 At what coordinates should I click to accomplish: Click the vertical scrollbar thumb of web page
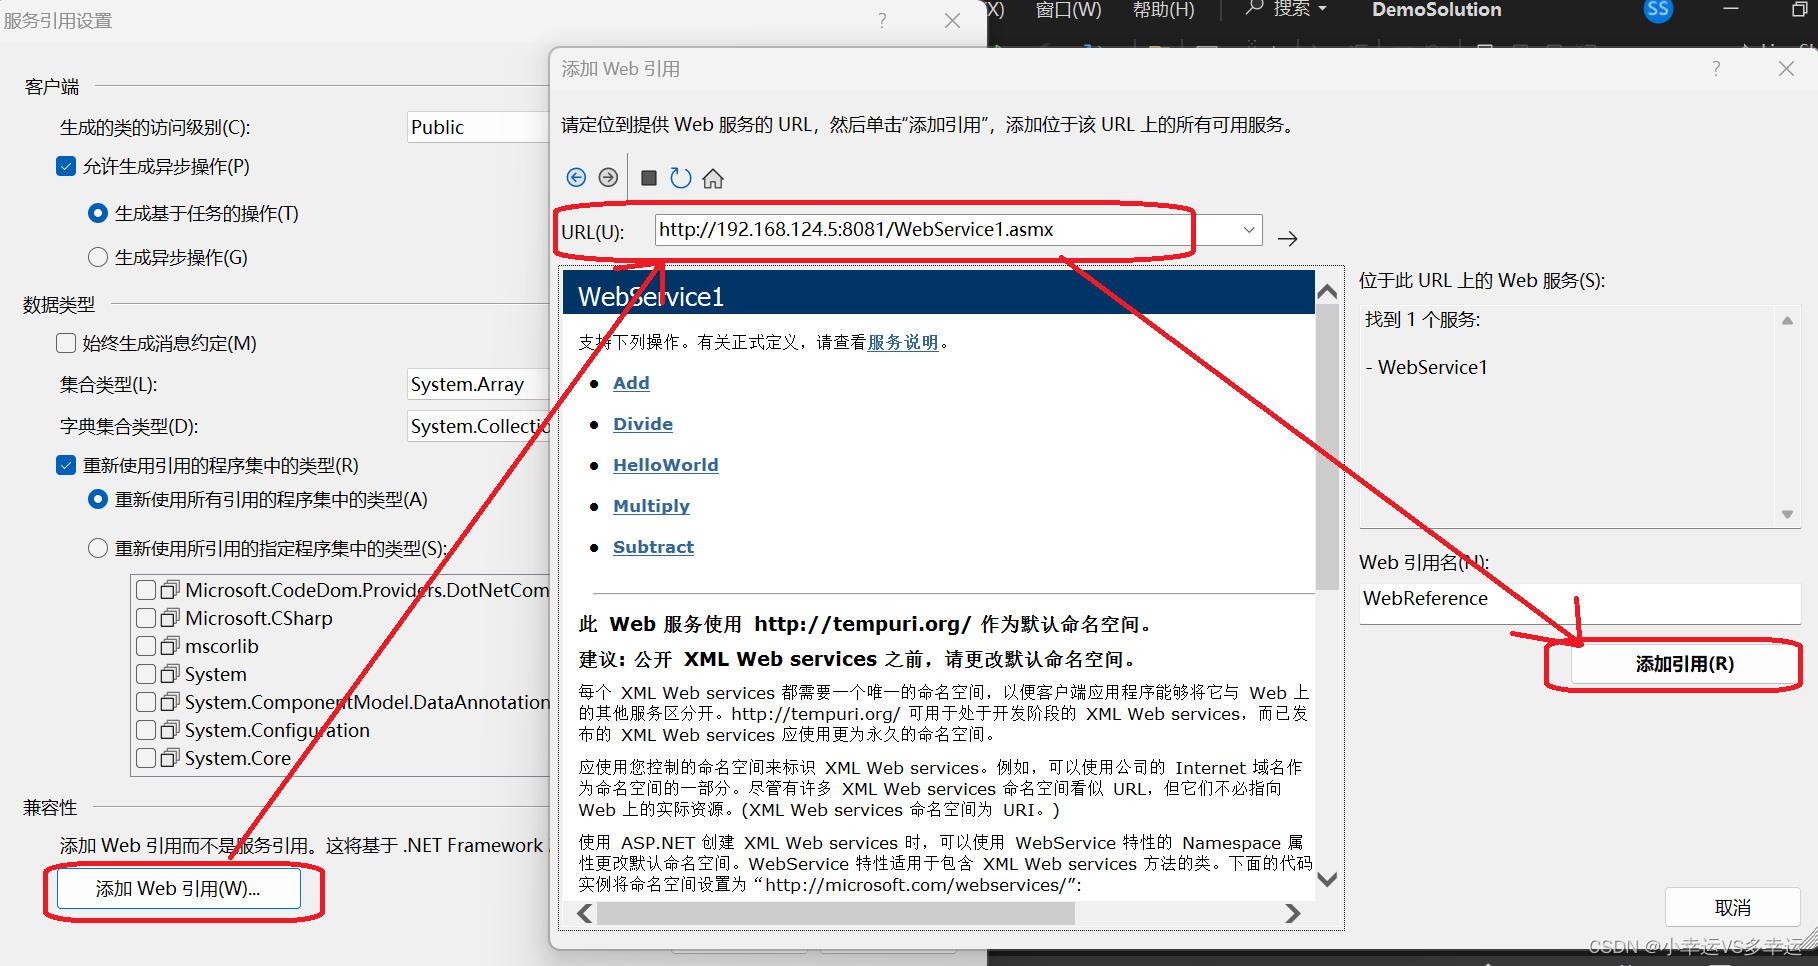click(x=1327, y=447)
